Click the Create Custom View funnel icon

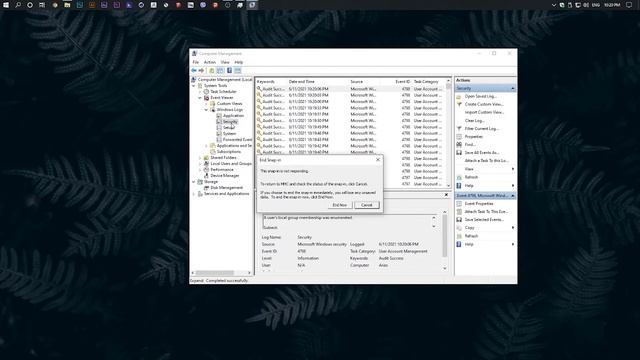pyautogui.click(x=459, y=104)
